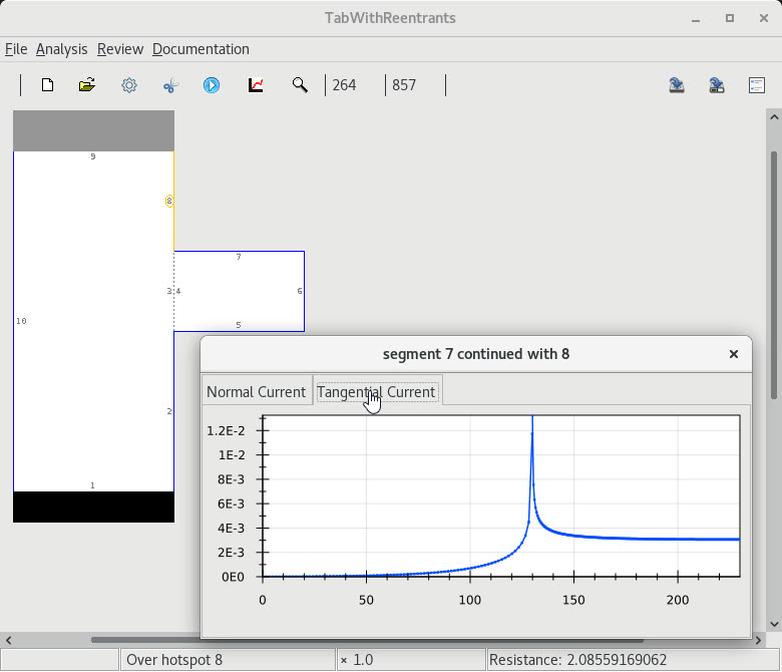
Task: Open a file with the folder icon
Action: (87, 85)
